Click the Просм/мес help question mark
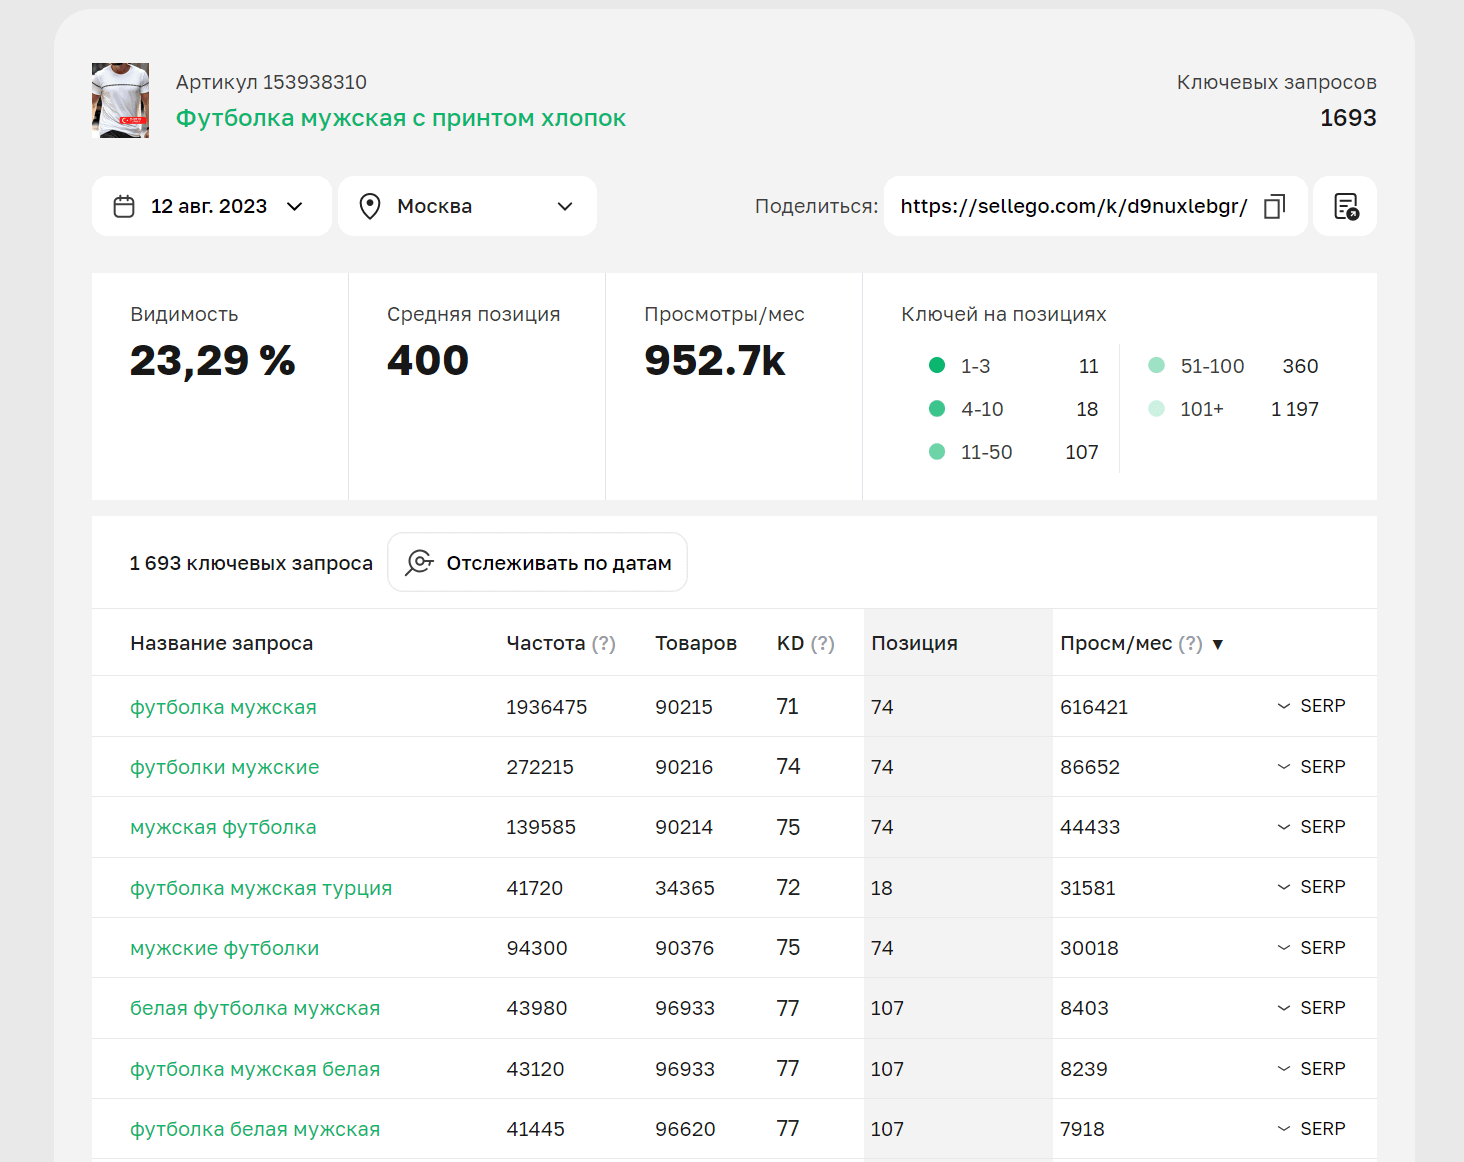Viewport: 1464px width, 1162px height. (x=1190, y=644)
